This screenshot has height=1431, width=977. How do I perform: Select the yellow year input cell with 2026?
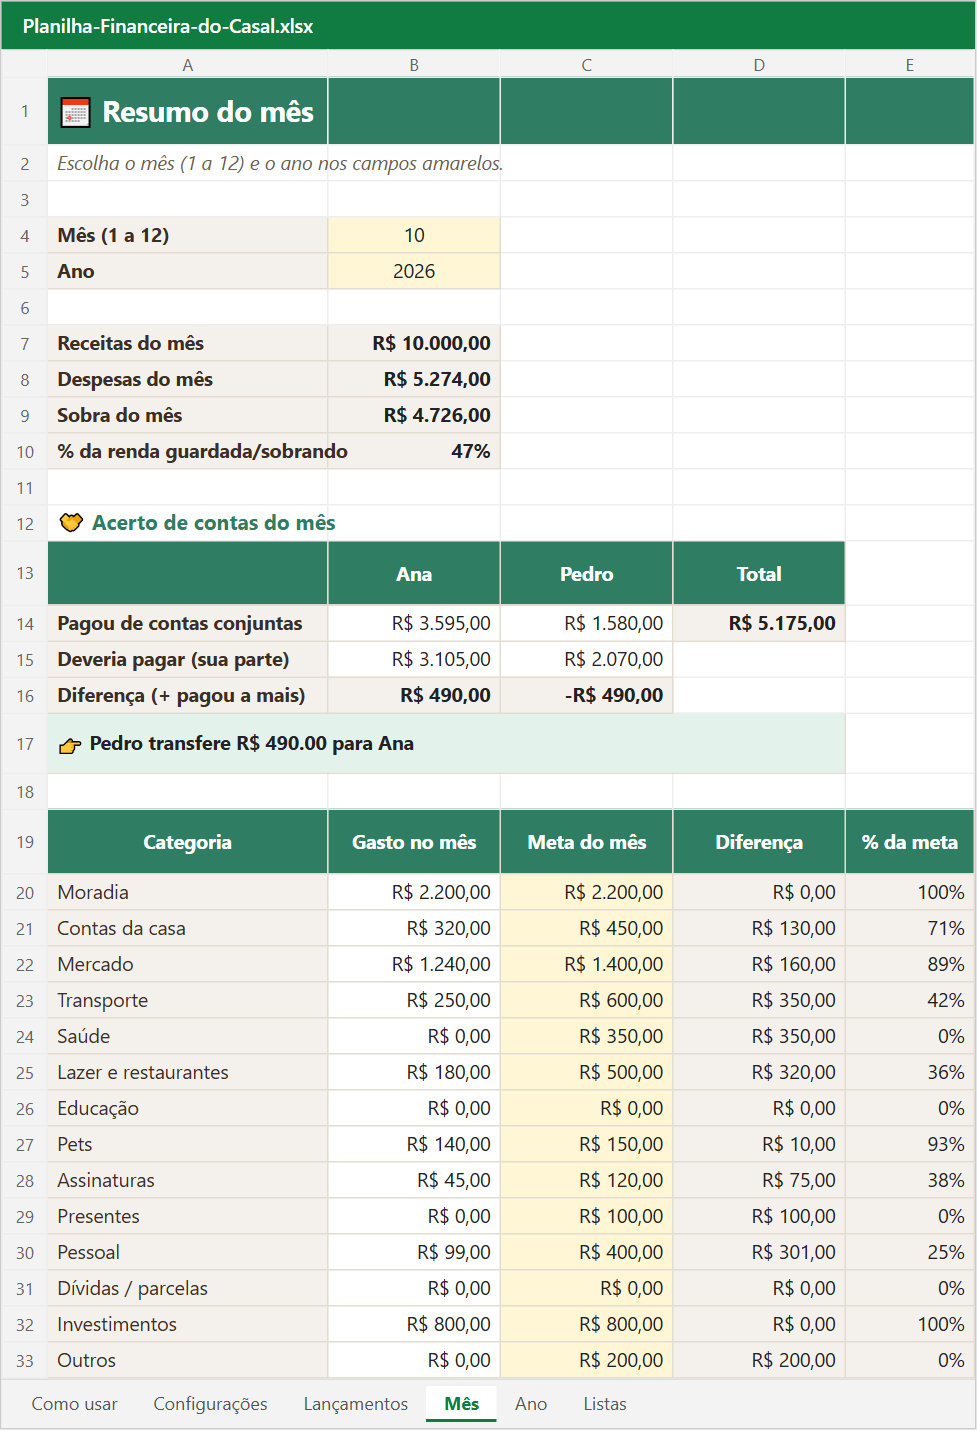(414, 271)
